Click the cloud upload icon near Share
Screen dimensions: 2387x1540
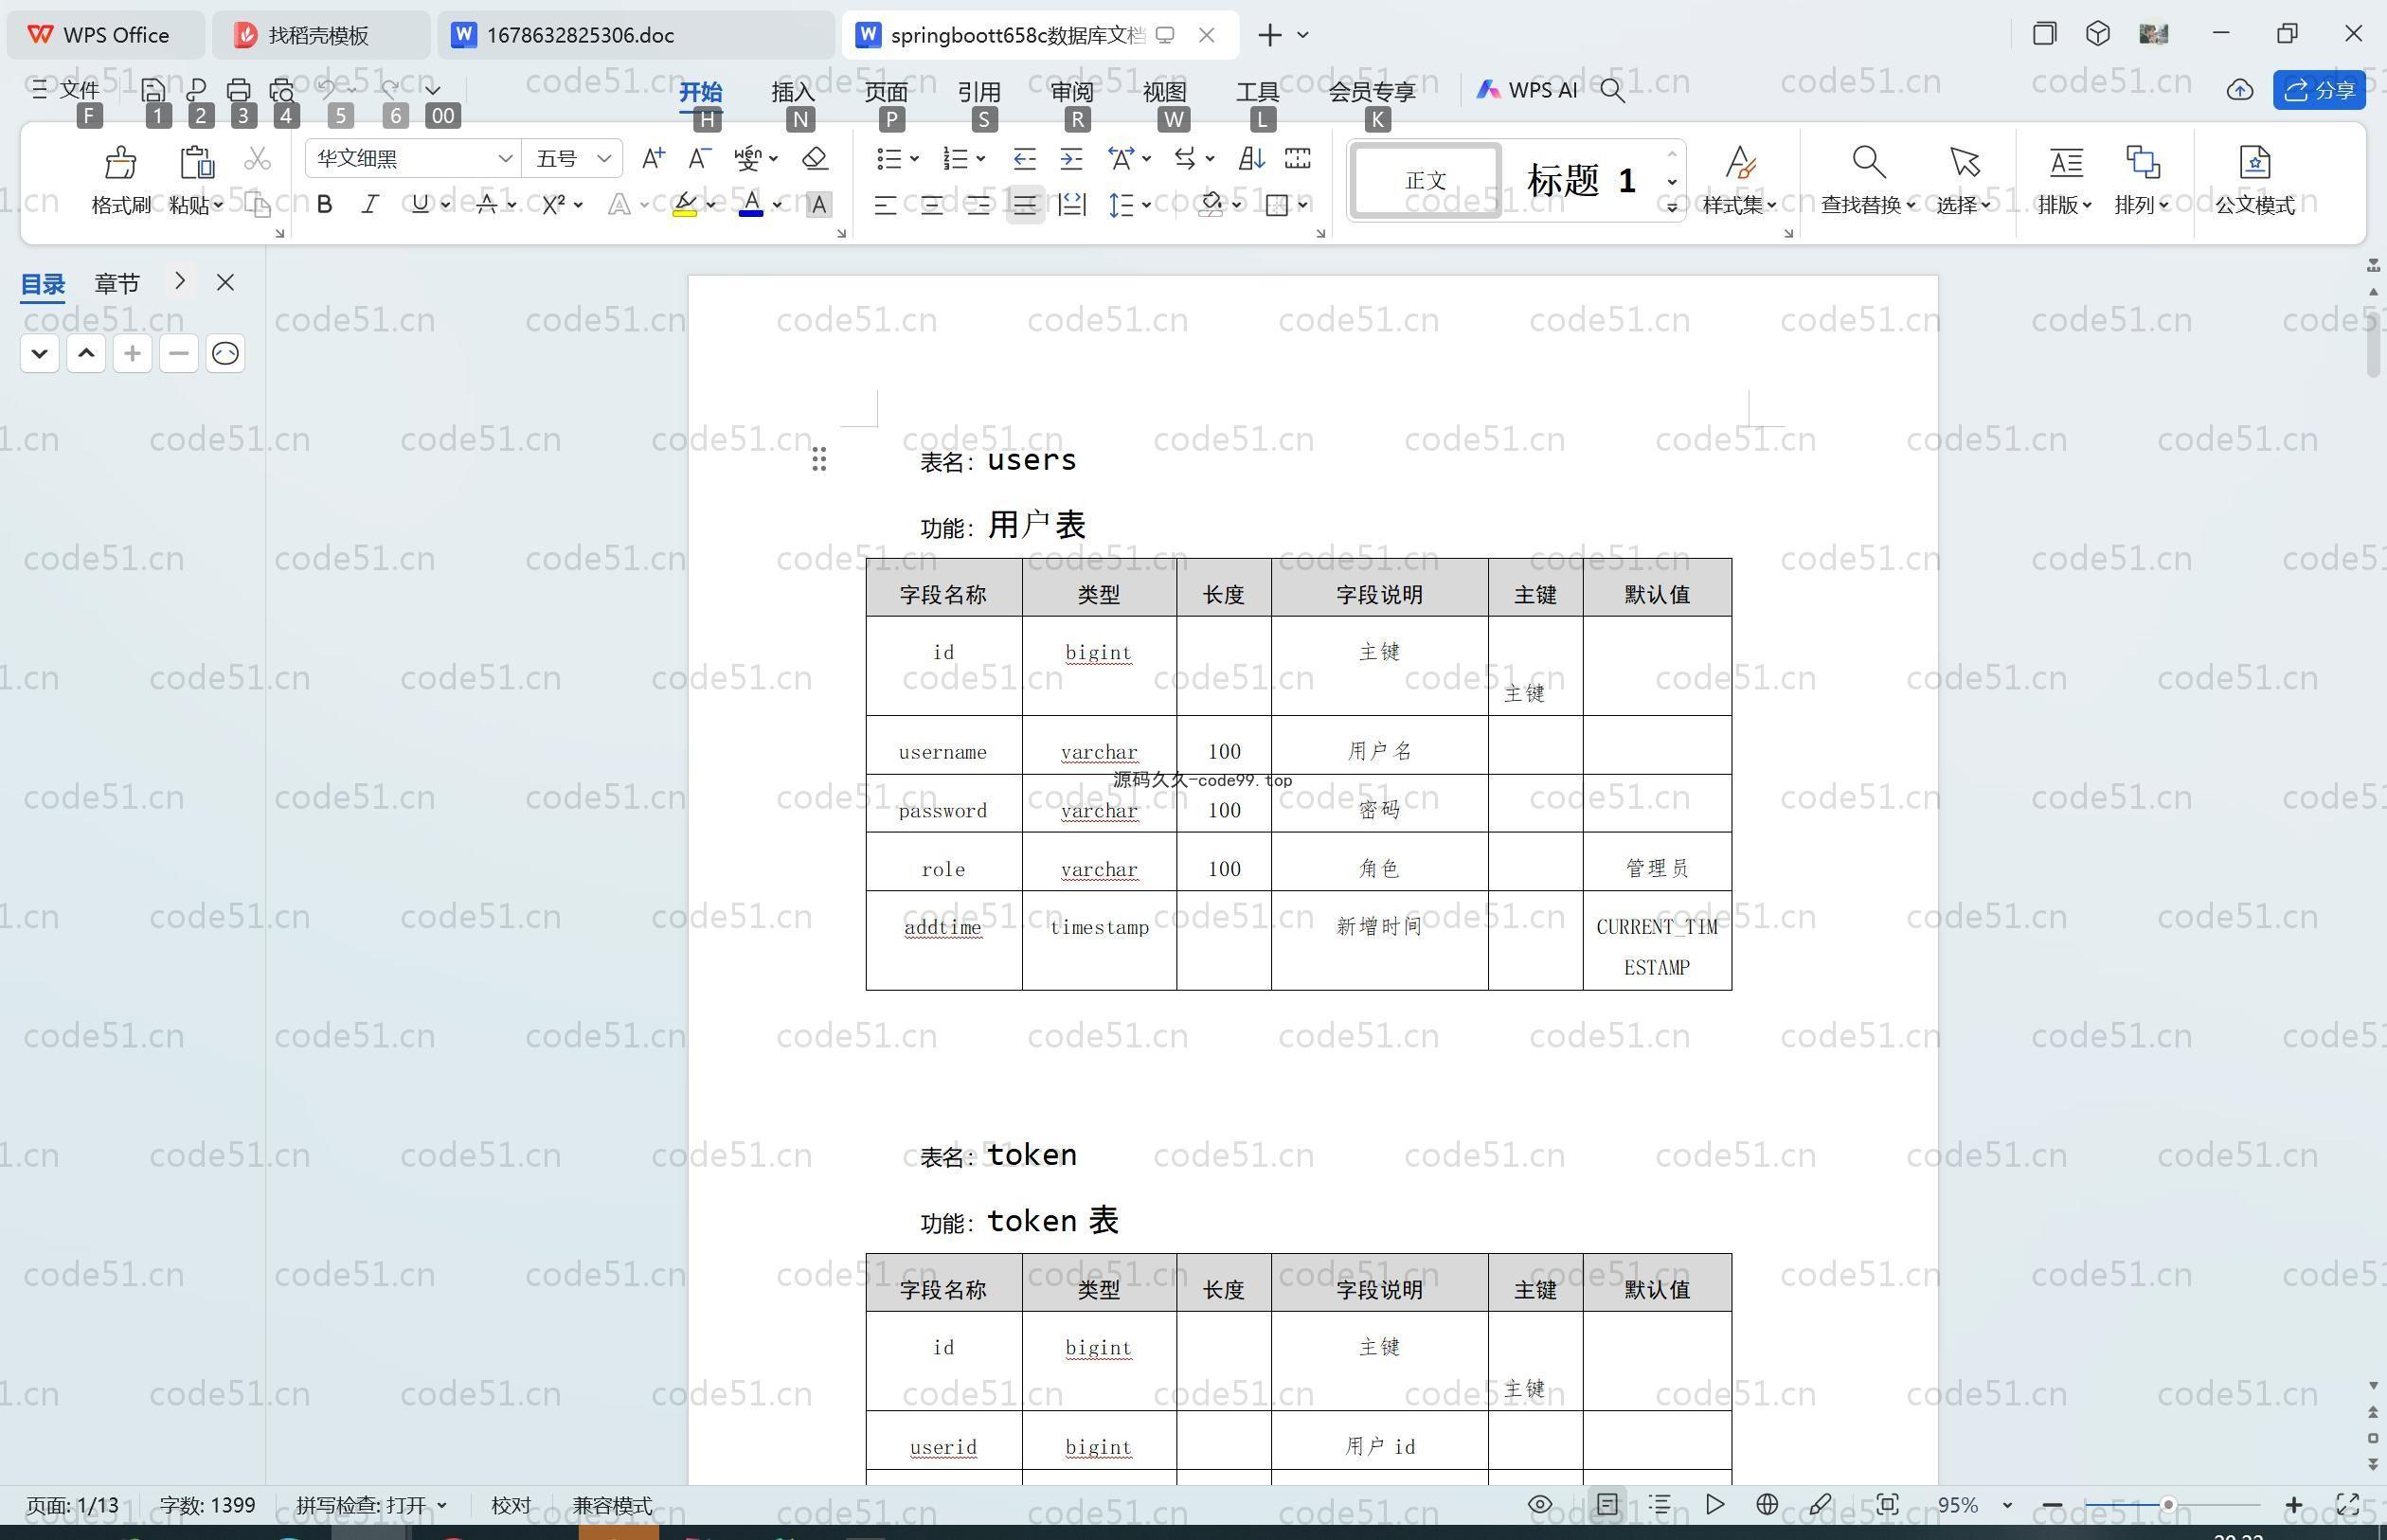click(2240, 90)
